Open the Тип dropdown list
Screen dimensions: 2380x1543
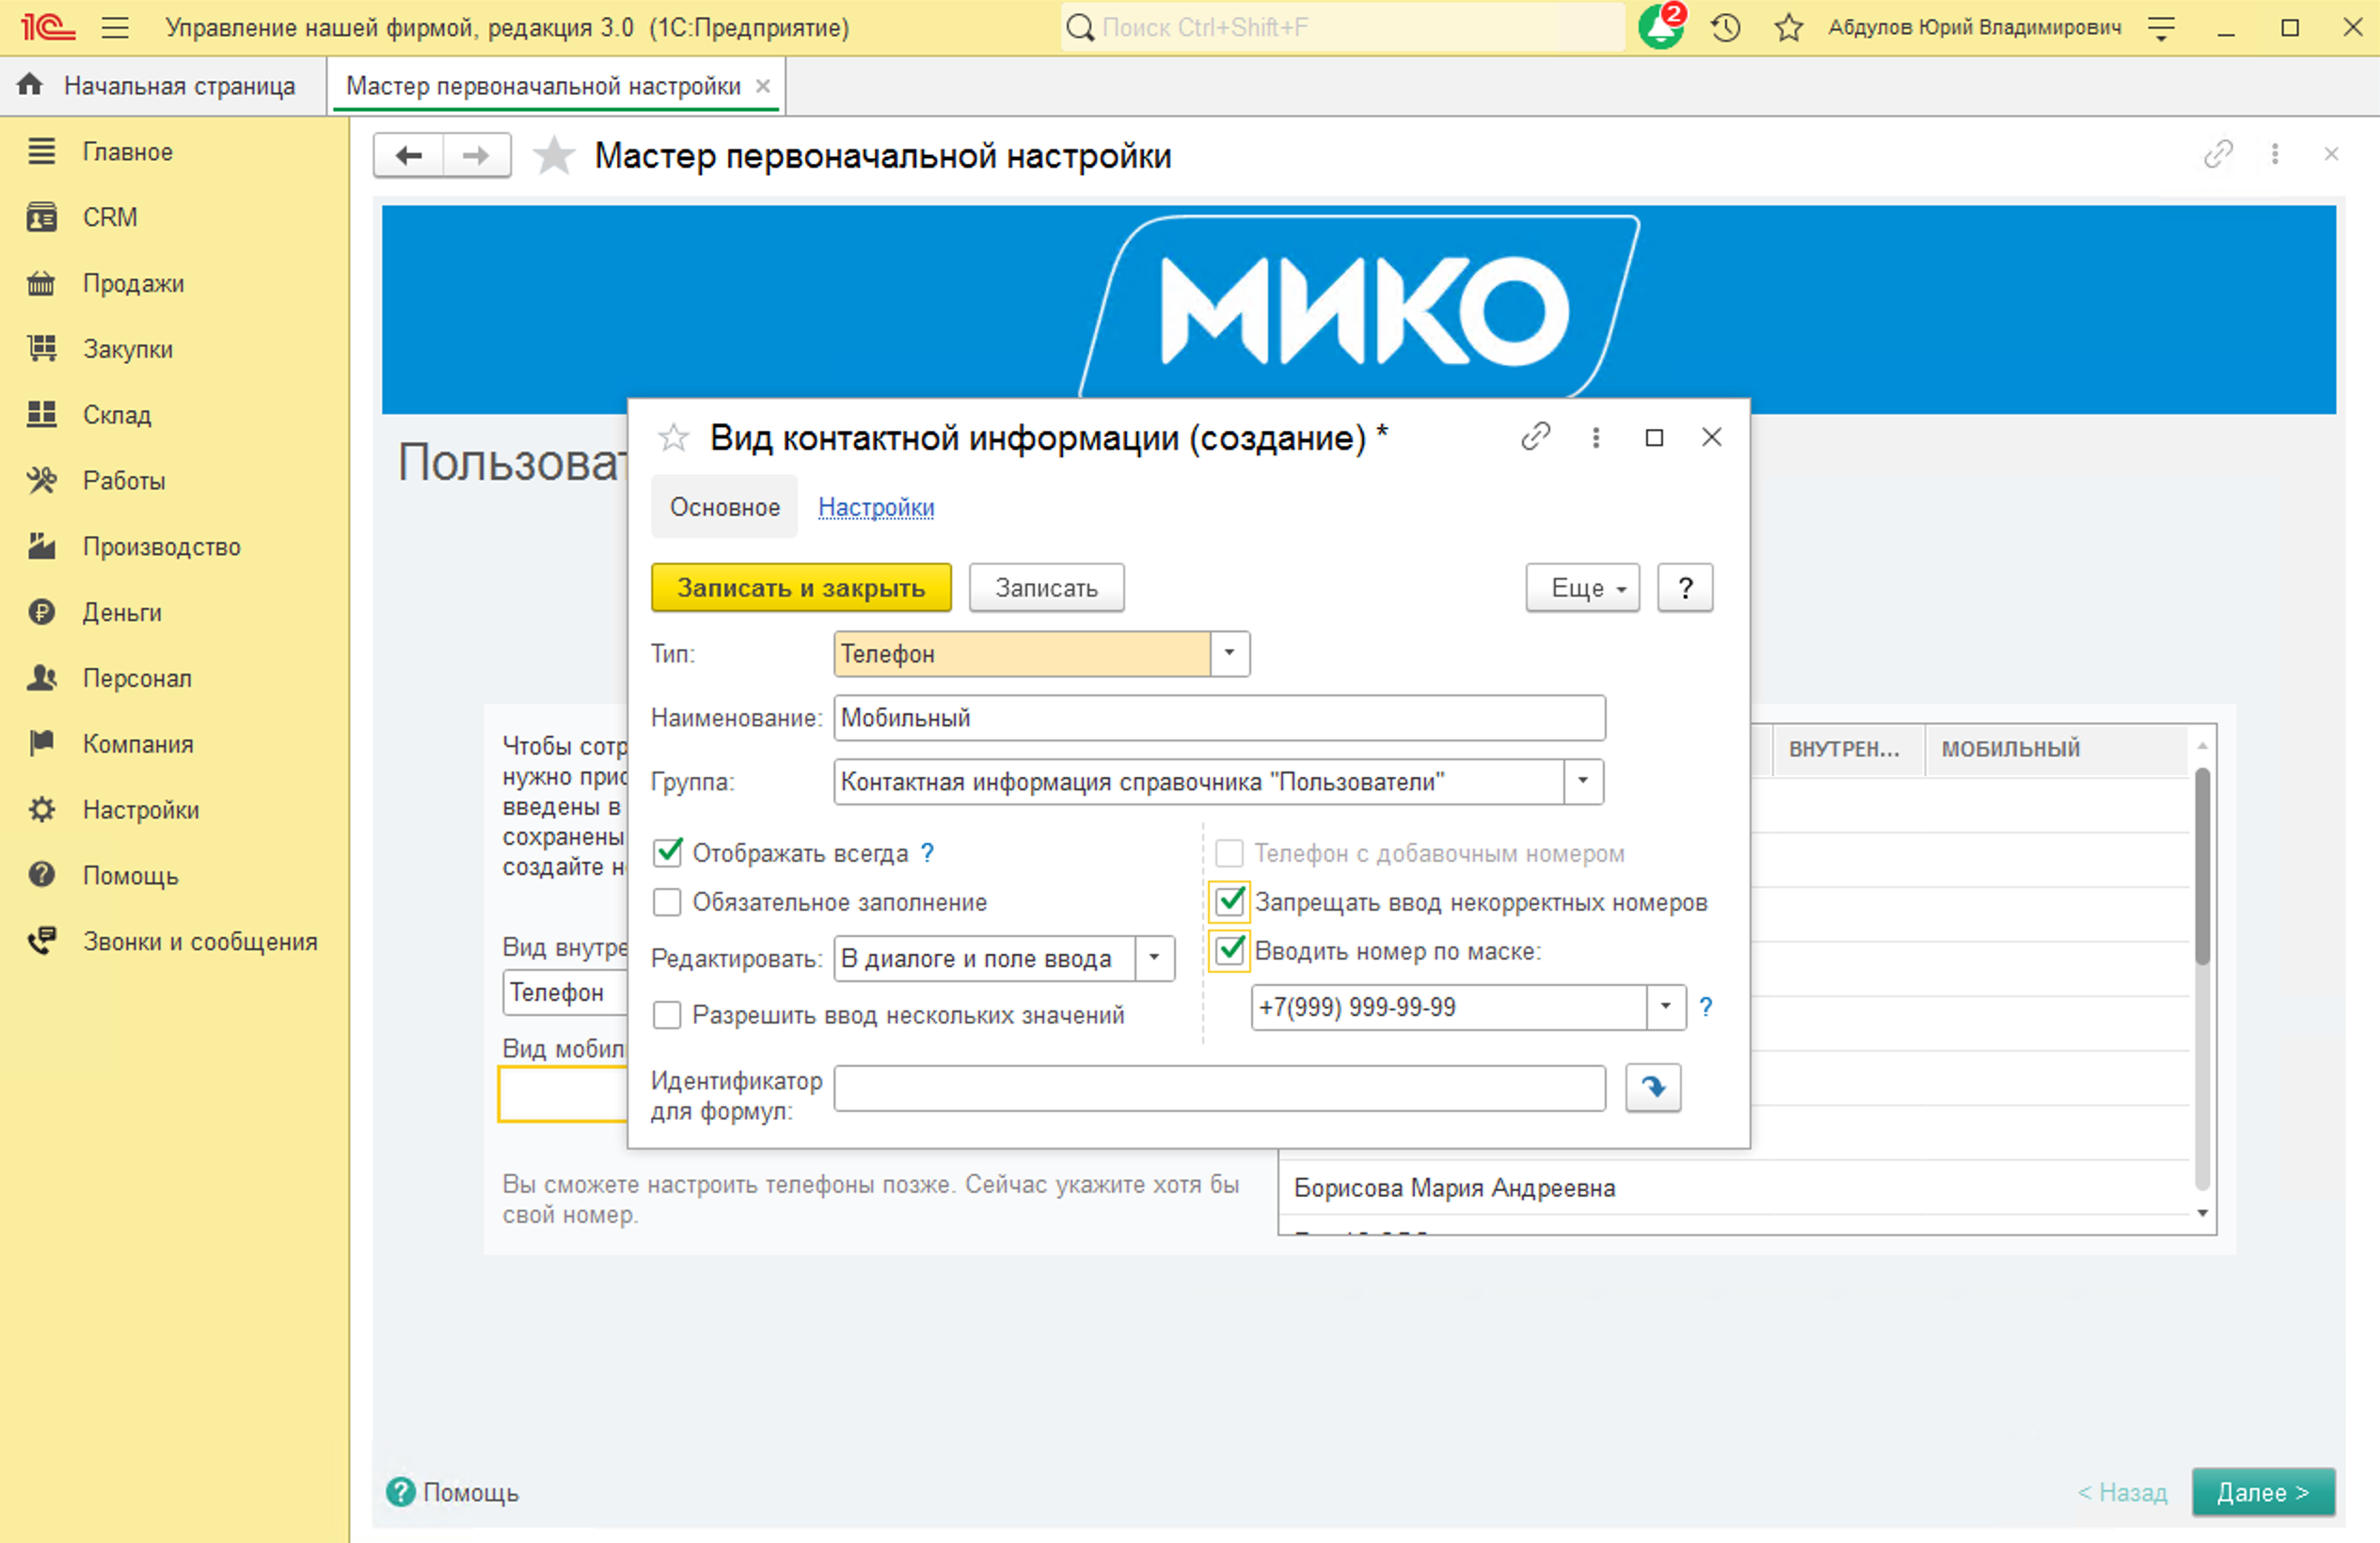pyautogui.click(x=1229, y=653)
